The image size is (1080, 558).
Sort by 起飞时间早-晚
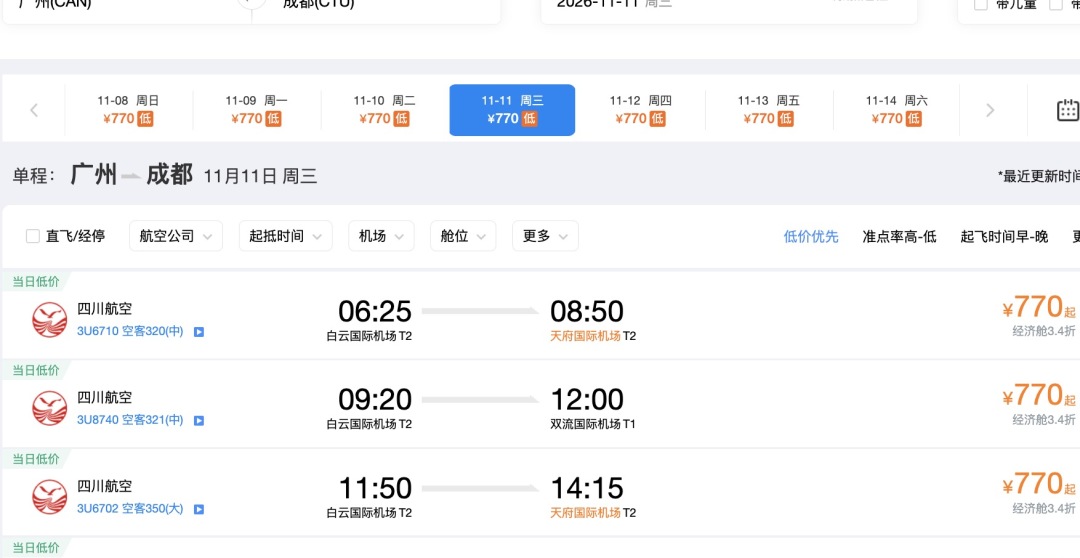(1004, 237)
